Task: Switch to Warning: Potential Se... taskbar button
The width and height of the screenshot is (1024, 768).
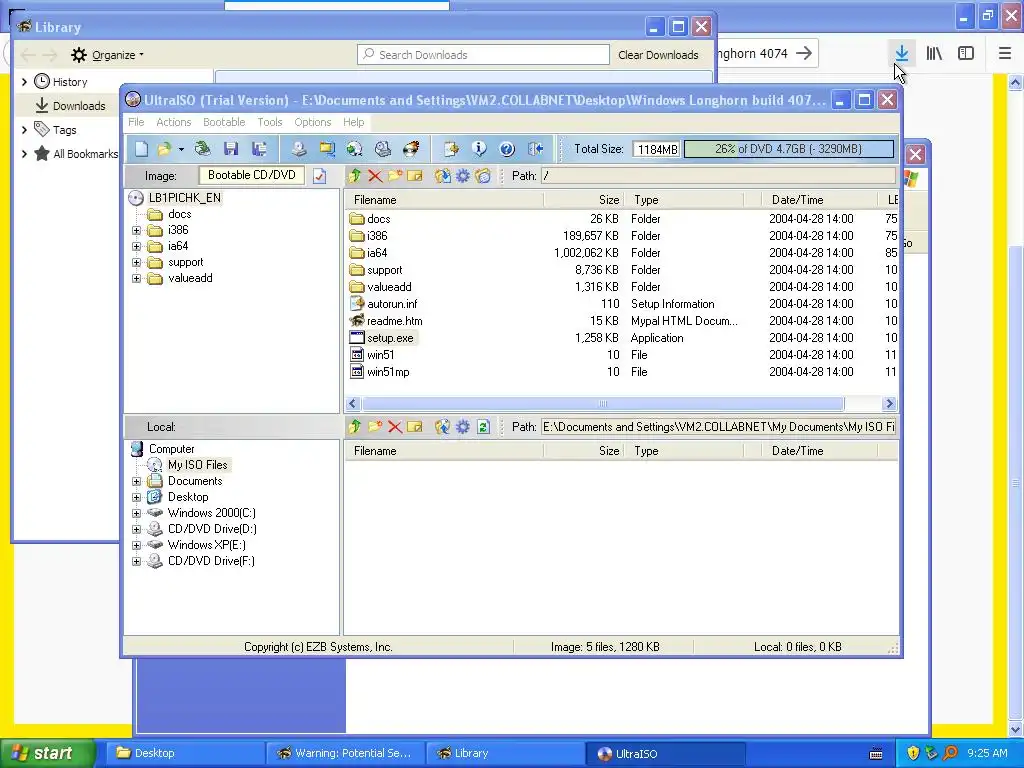Action: point(345,753)
